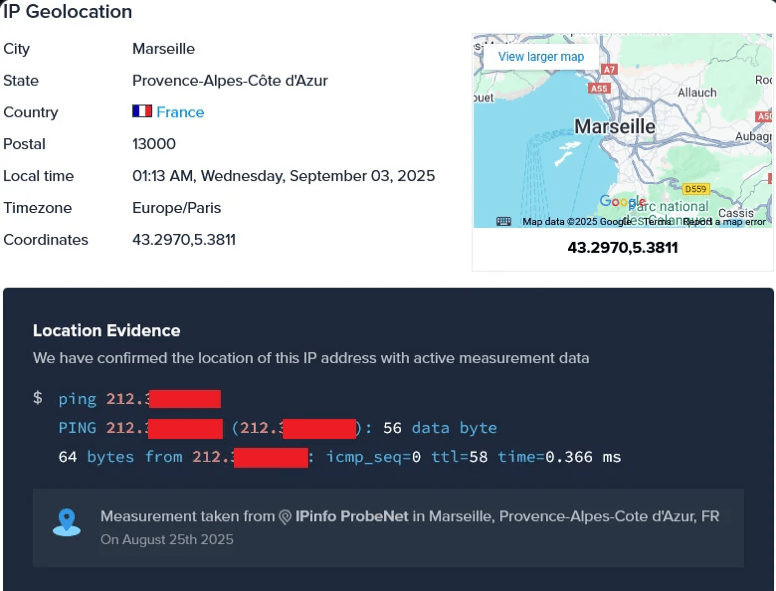Click the D559 road marker on map
This screenshot has width=776, height=591.
[x=695, y=188]
